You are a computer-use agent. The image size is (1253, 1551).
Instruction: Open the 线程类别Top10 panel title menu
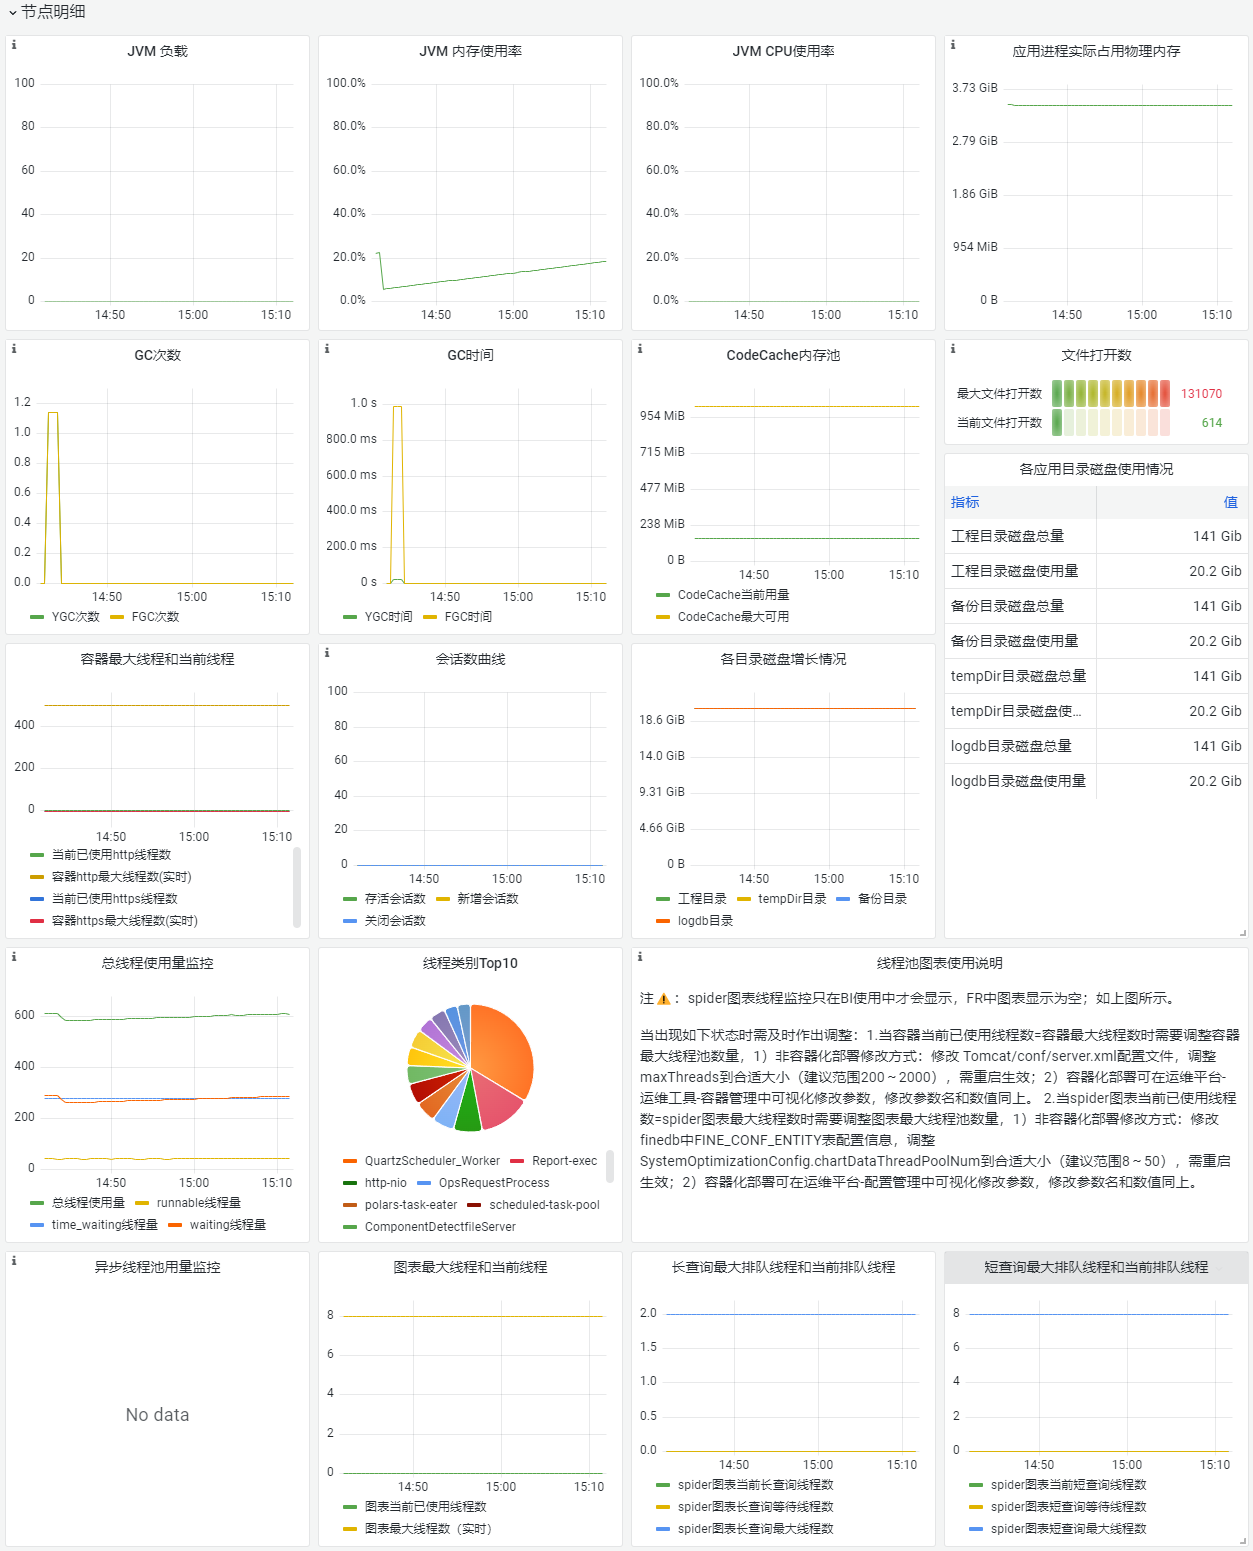click(470, 963)
